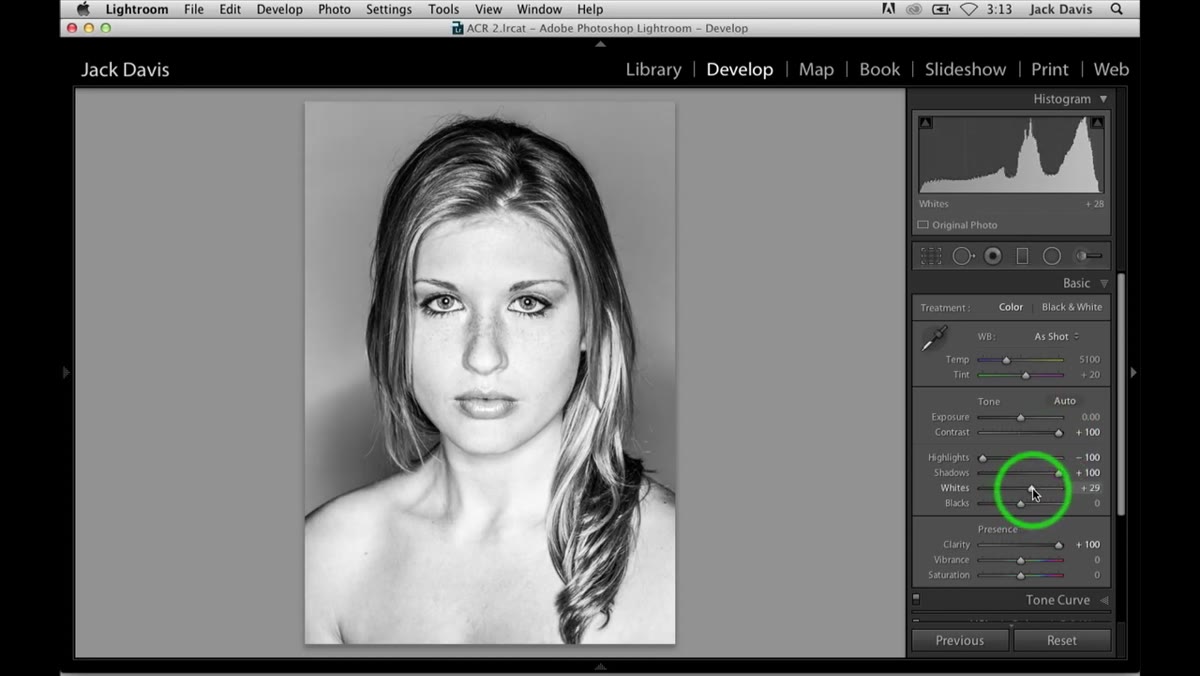Screen dimensions: 1200x676
Task: Toggle shadow clipping indicator in histogram
Action: tap(925, 123)
